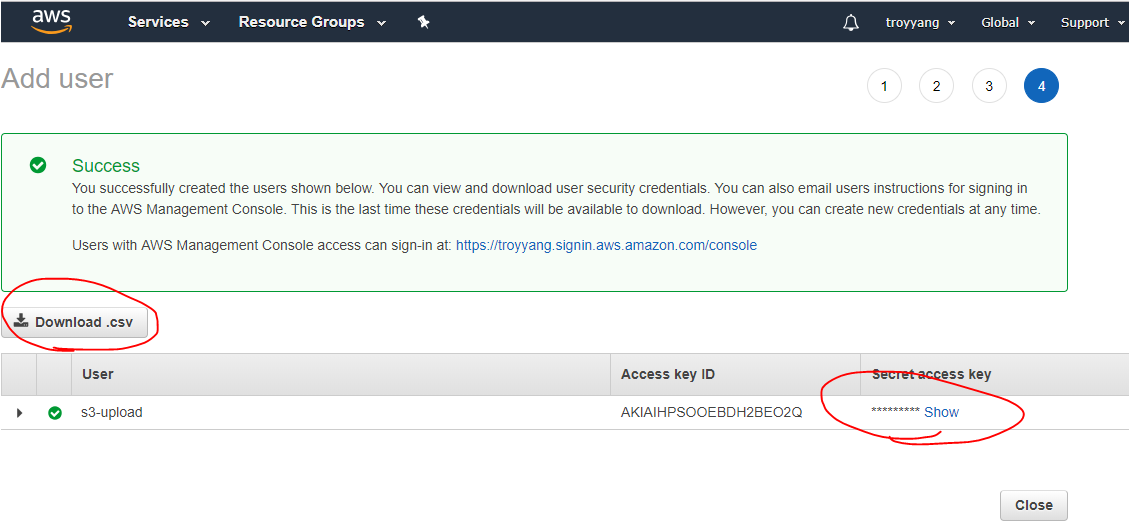Click the User column header
Image resolution: width=1129 pixels, height=529 pixels.
point(98,374)
